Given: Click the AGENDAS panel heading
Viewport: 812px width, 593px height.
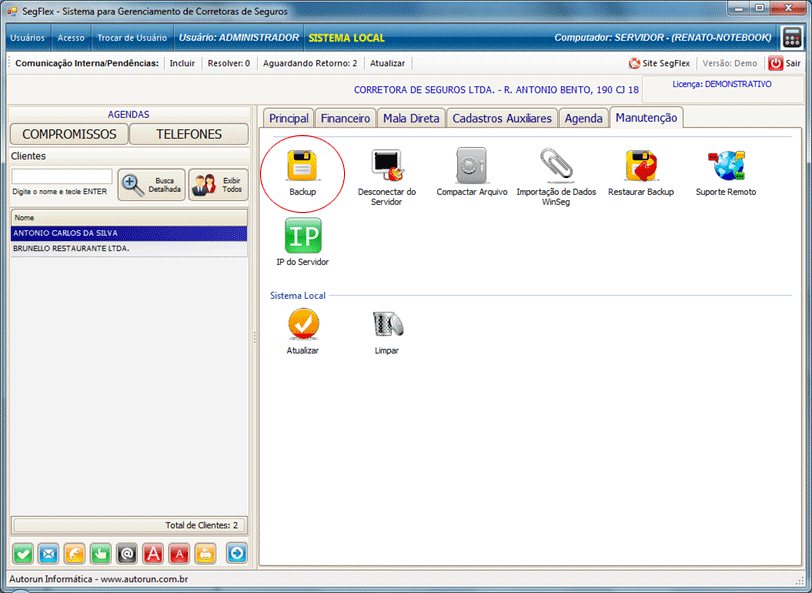Looking at the screenshot, I should tap(128, 114).
